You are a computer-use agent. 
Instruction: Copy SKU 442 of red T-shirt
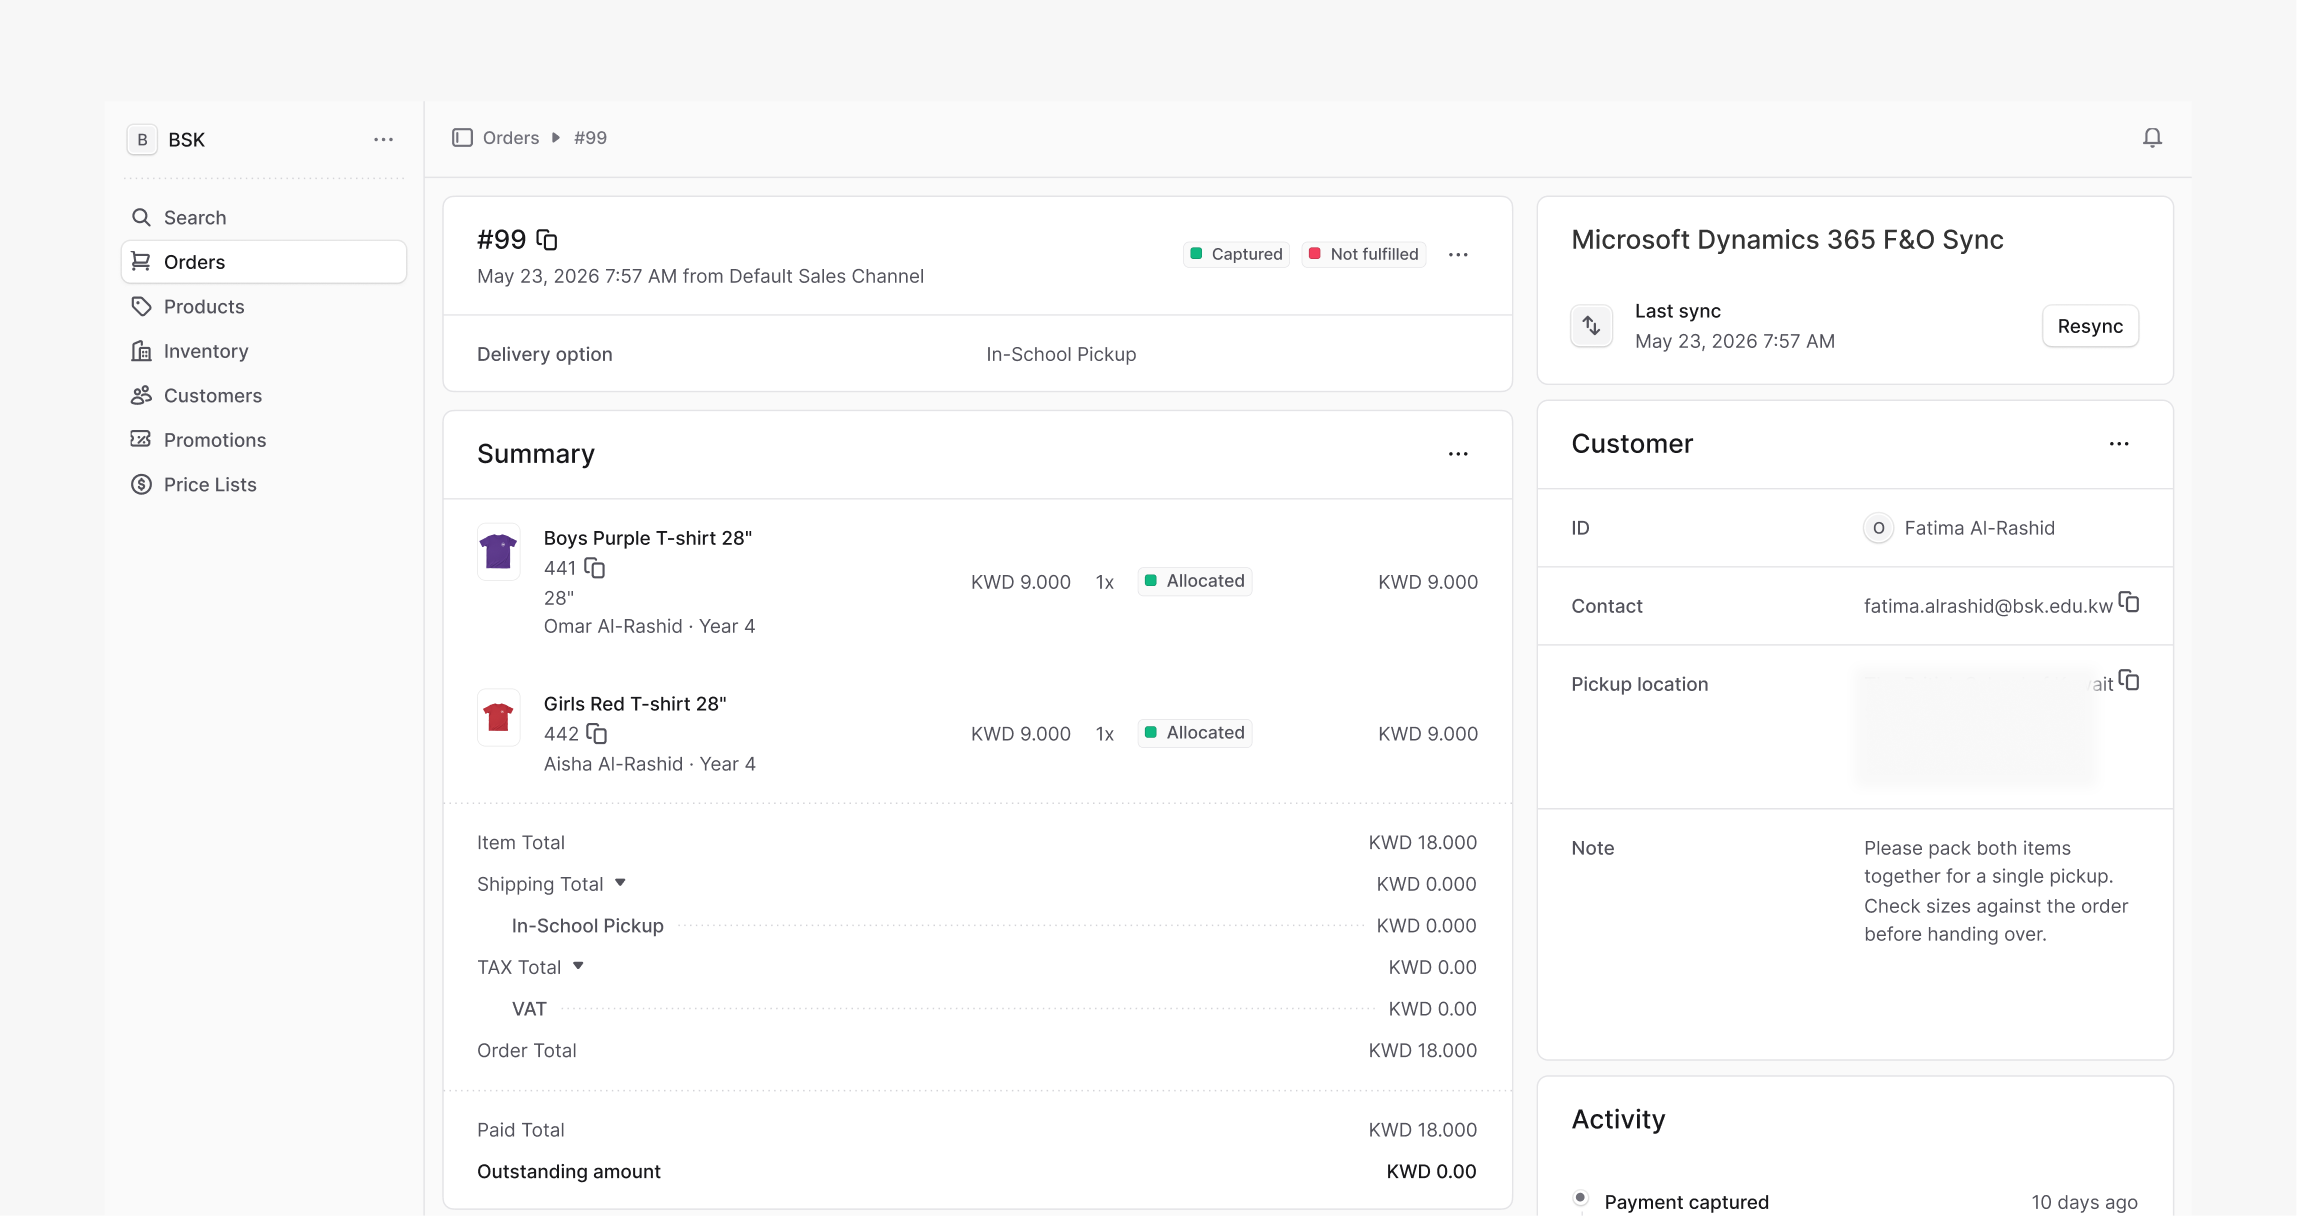(597, 734)
